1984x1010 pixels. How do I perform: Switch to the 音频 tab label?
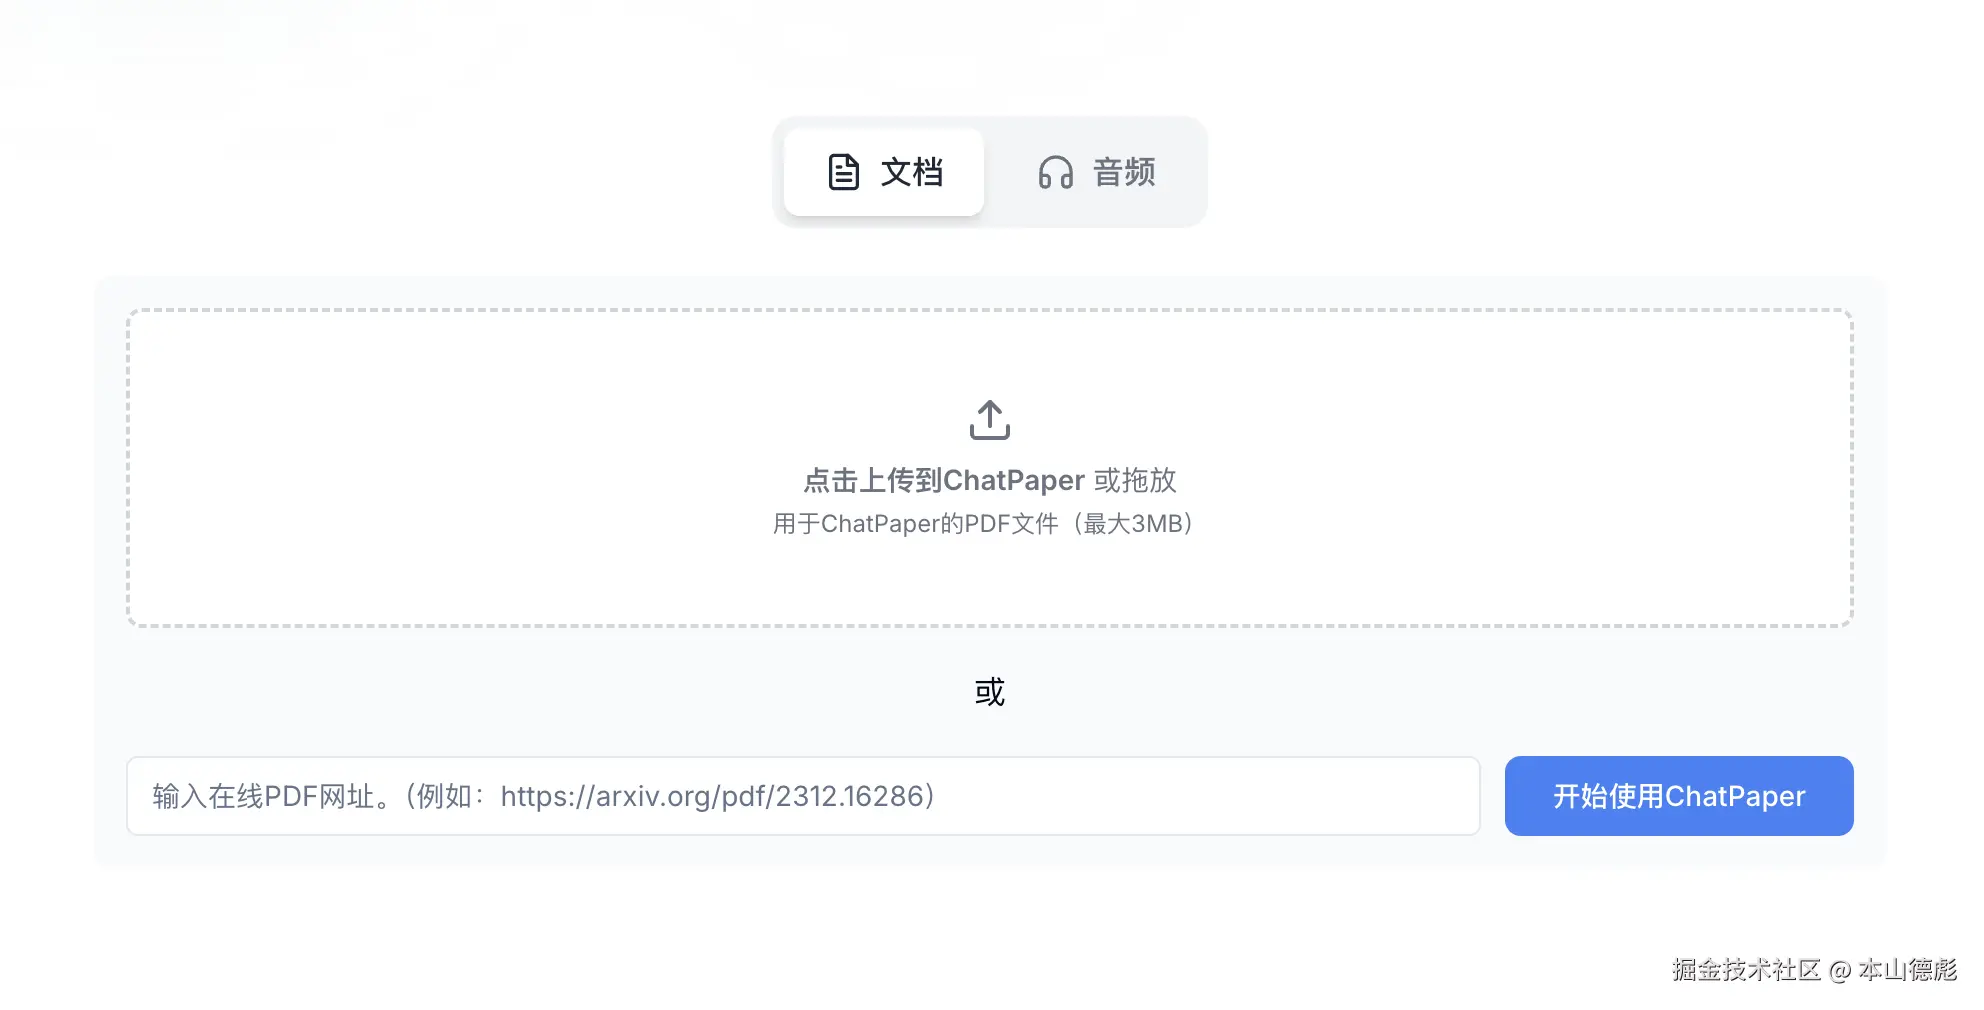click(1124, 172)
